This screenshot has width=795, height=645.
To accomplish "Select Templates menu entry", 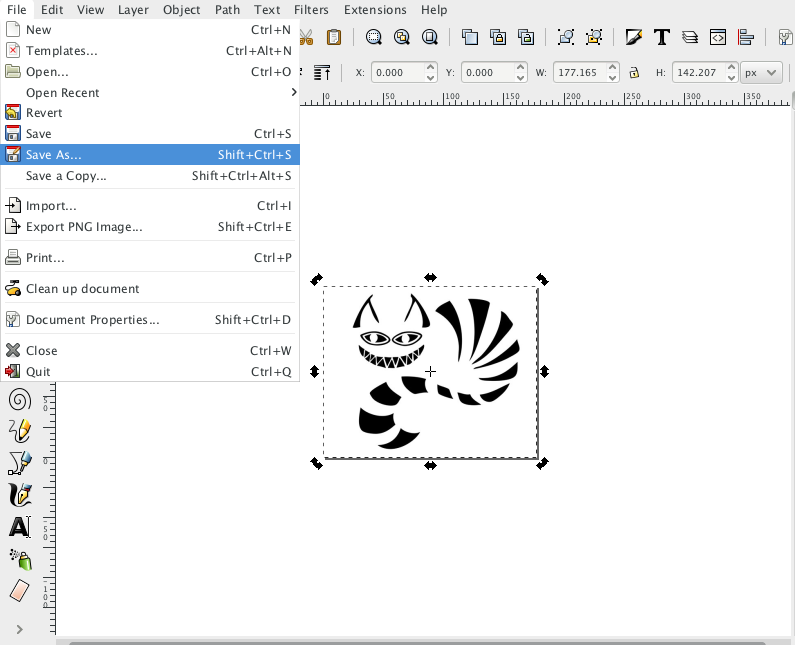I will click(150, 51).
